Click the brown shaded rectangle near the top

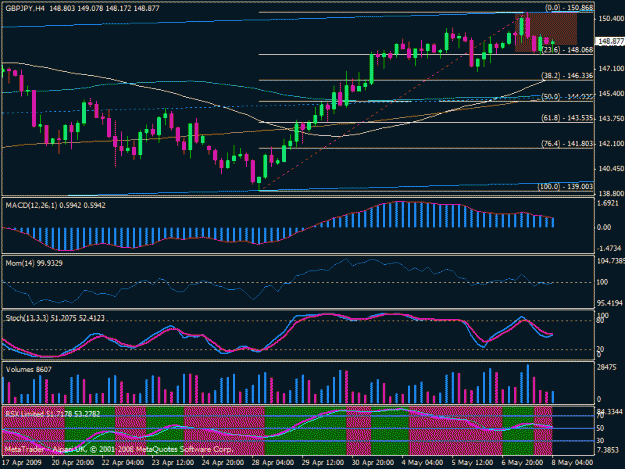point(546,32)
